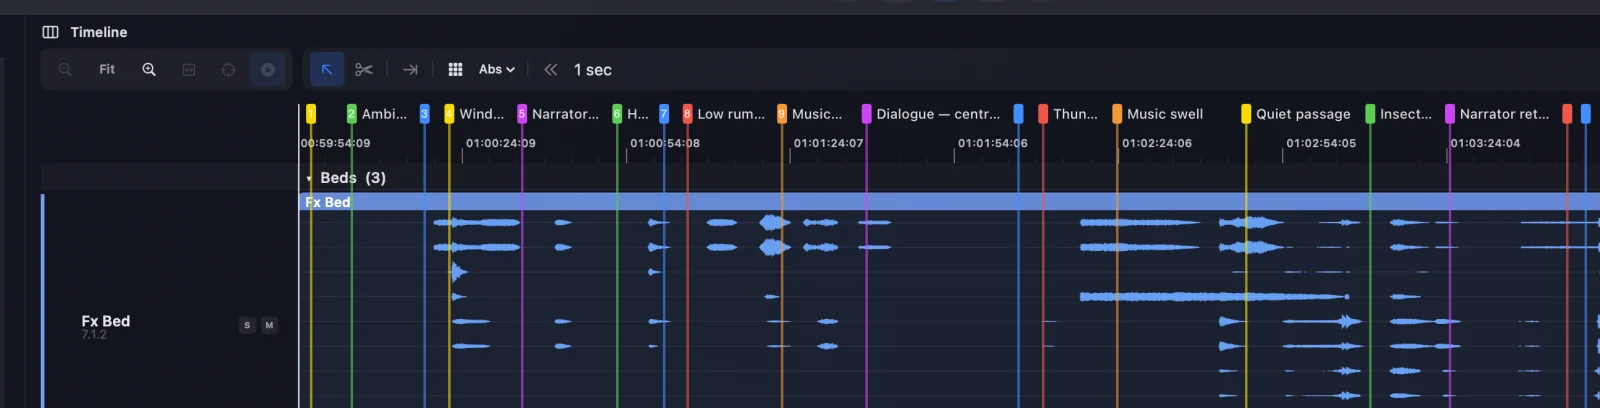The image size is (1600, 408).
Task: Click the arrow-to-bar snap icon
Action: click(410, 70)
